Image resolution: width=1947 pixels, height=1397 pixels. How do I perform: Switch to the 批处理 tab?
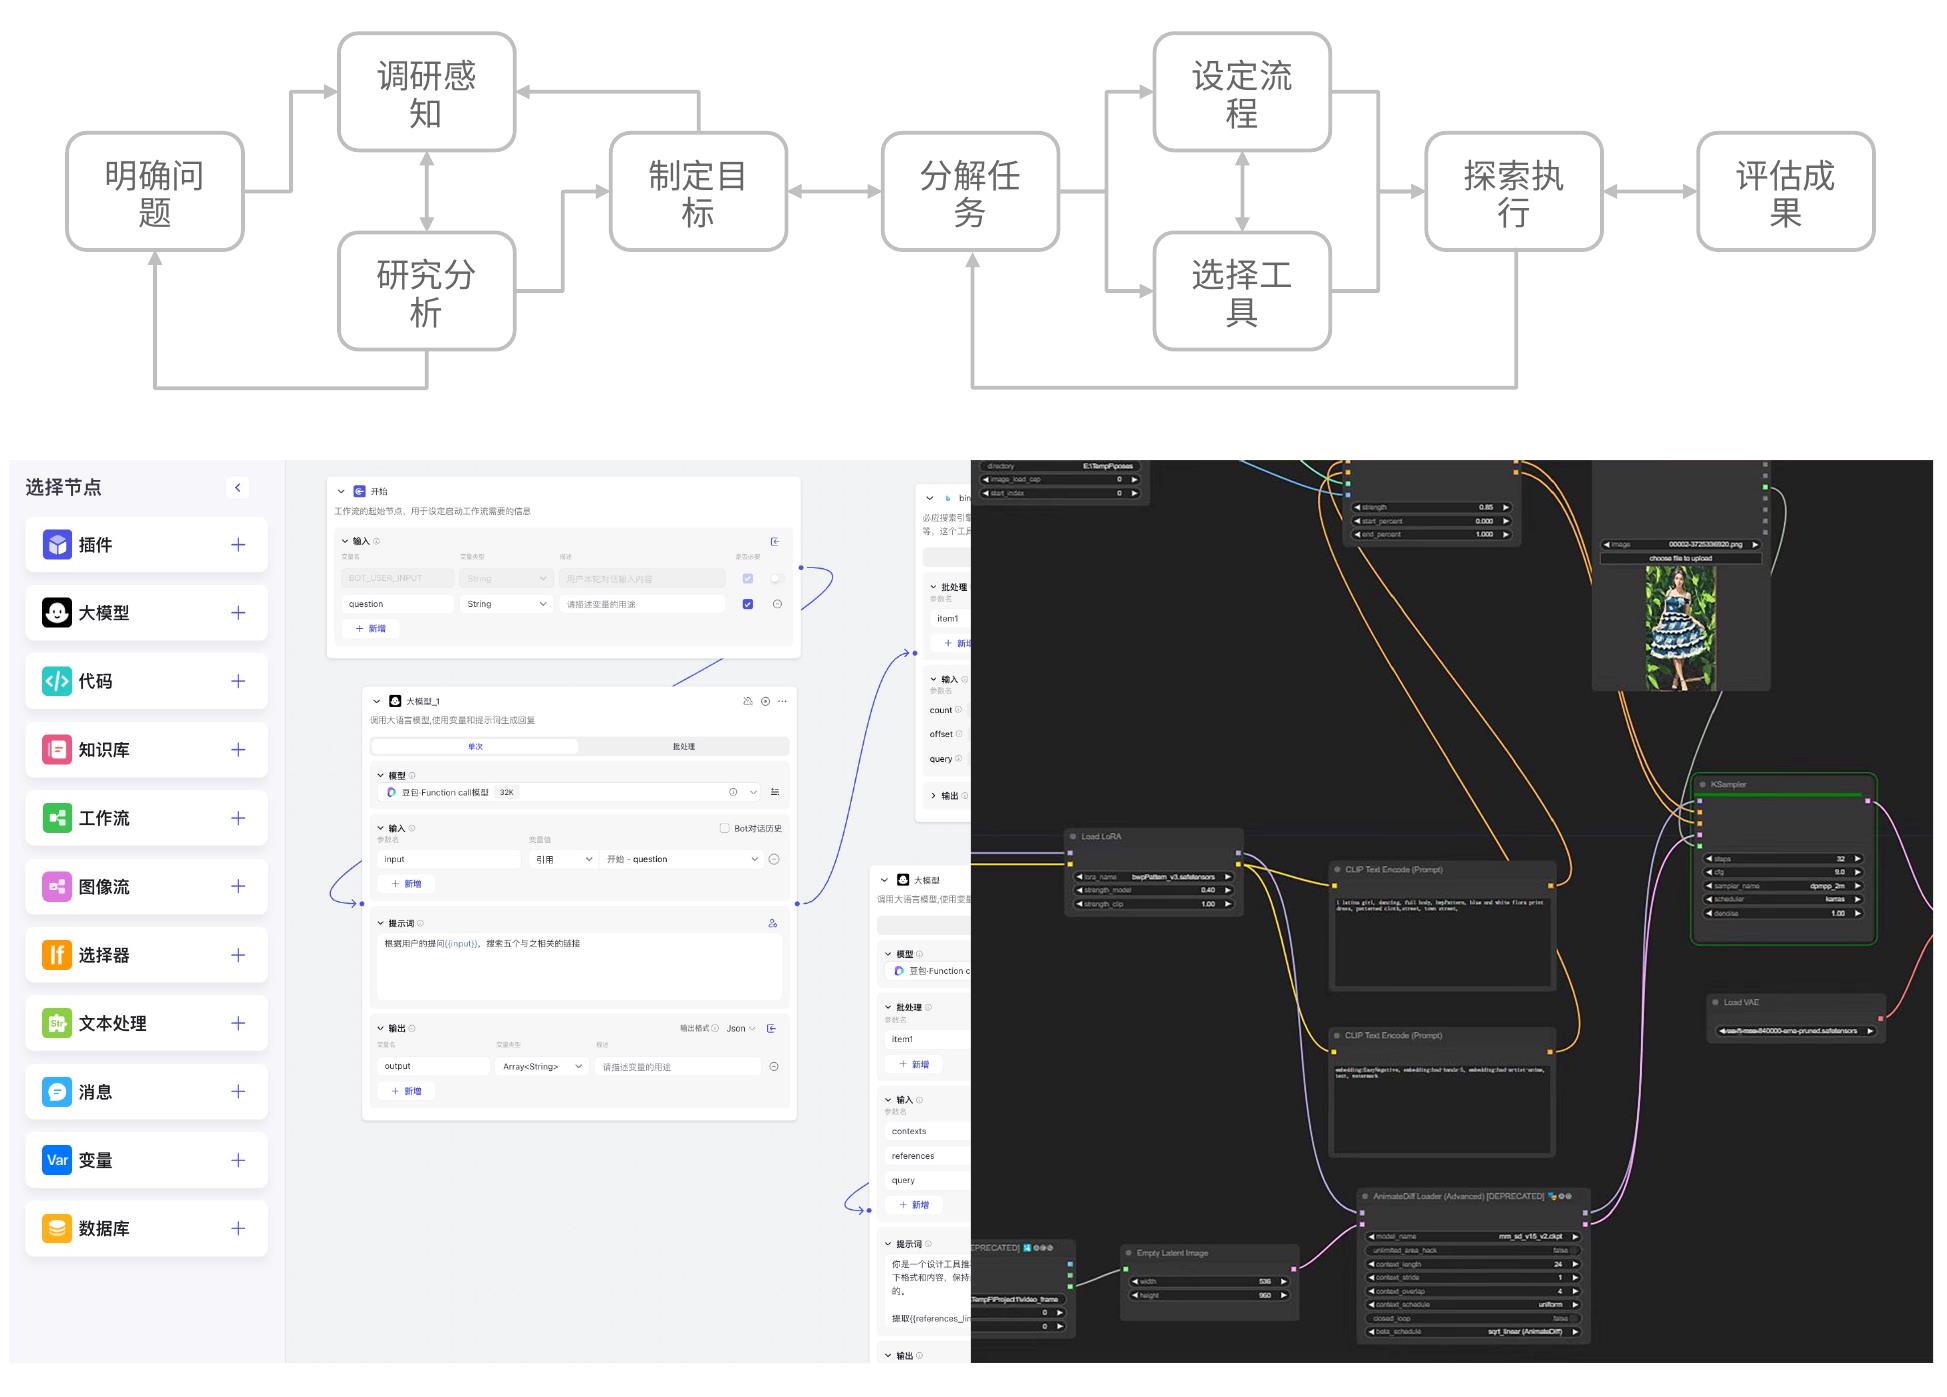point(684,747)
